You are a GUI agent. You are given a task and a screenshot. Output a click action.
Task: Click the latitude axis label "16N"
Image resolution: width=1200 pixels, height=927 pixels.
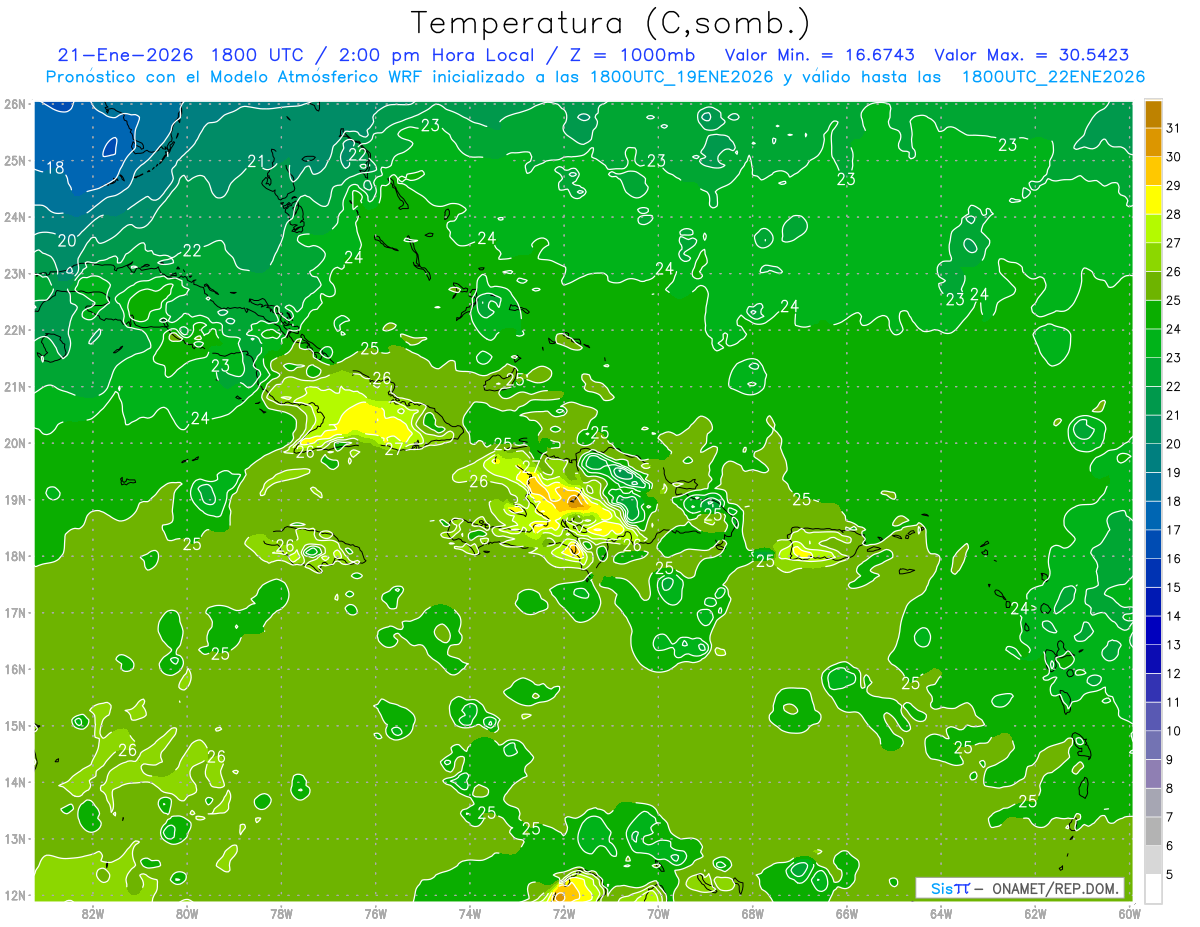point(14,669)
